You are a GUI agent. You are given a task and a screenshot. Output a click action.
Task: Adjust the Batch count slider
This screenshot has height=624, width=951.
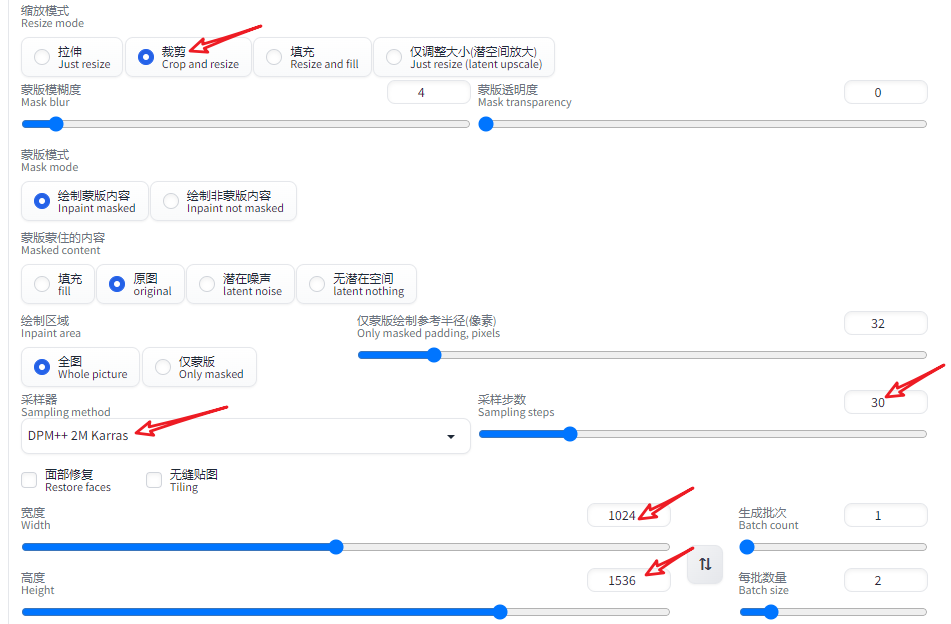pos(833,547)
